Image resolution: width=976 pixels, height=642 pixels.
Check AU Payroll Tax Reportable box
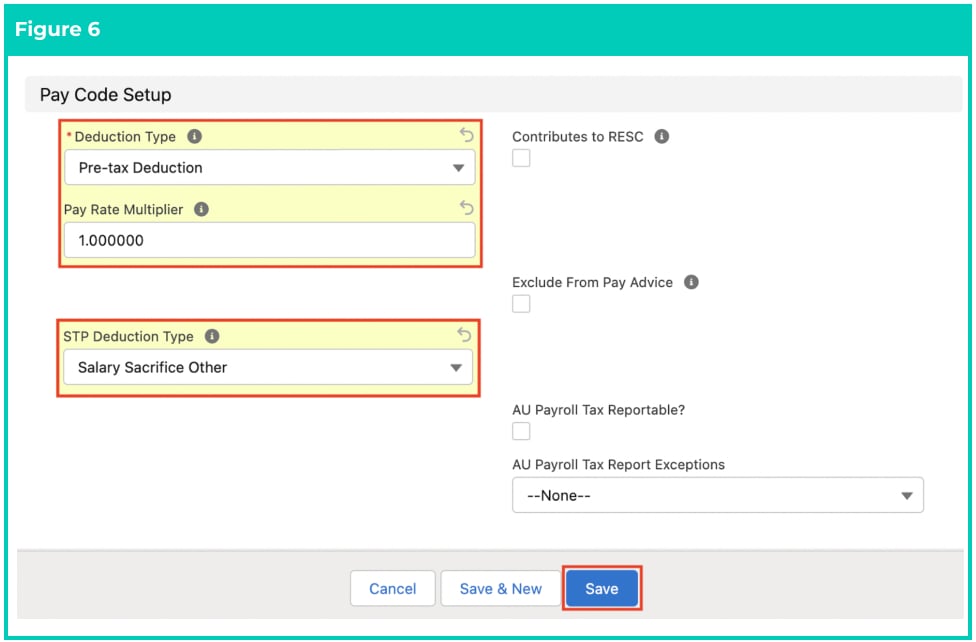click(x=521, y=431)
